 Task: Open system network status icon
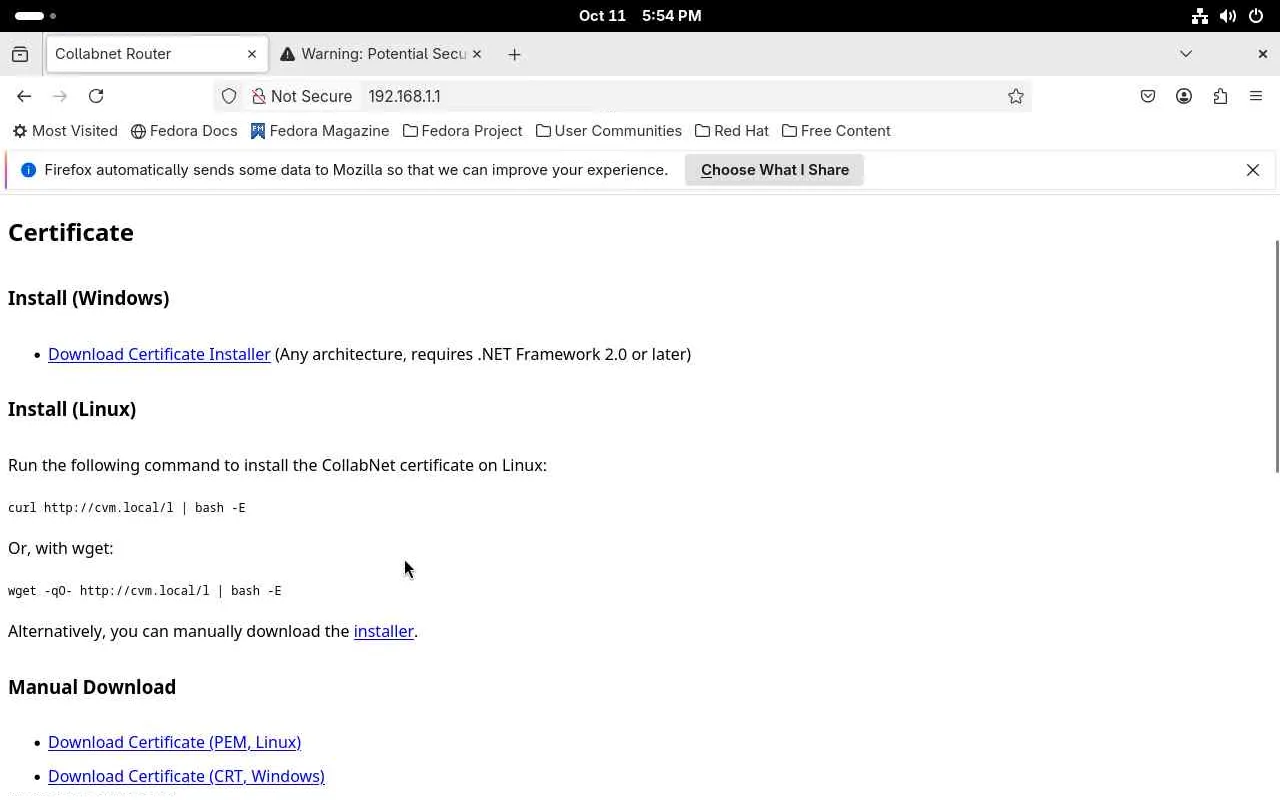coord(1200,16)
